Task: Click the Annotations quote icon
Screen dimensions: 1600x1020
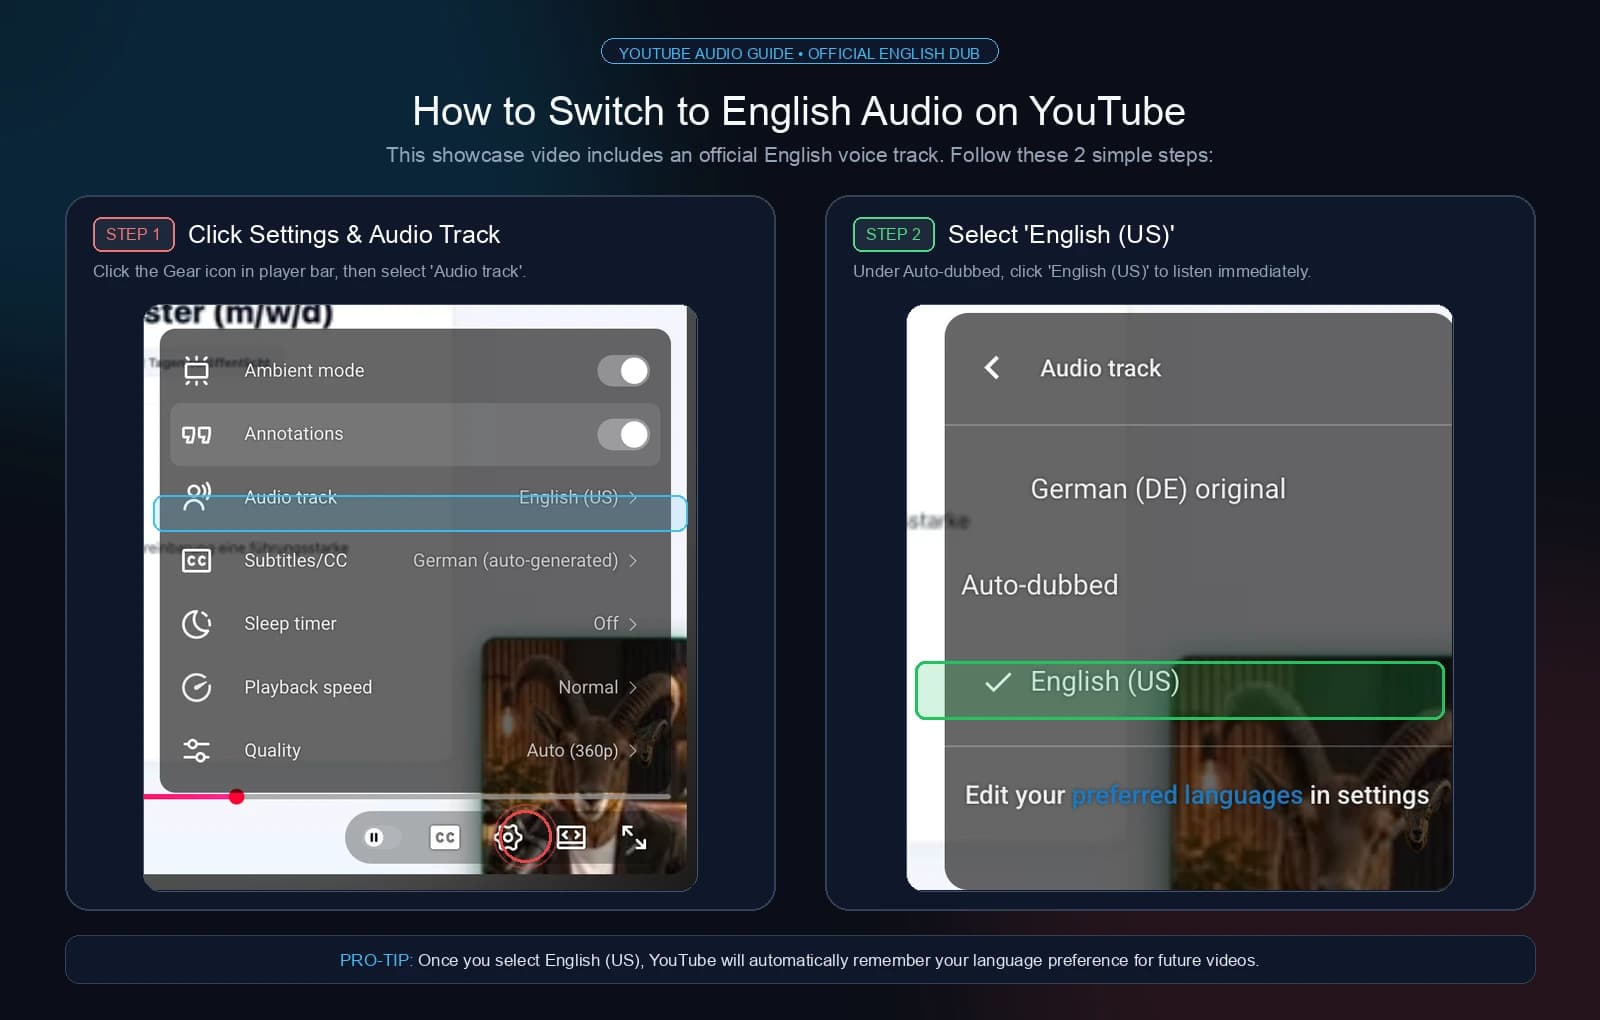Action: pyautogui.click(x=197, y=435)
